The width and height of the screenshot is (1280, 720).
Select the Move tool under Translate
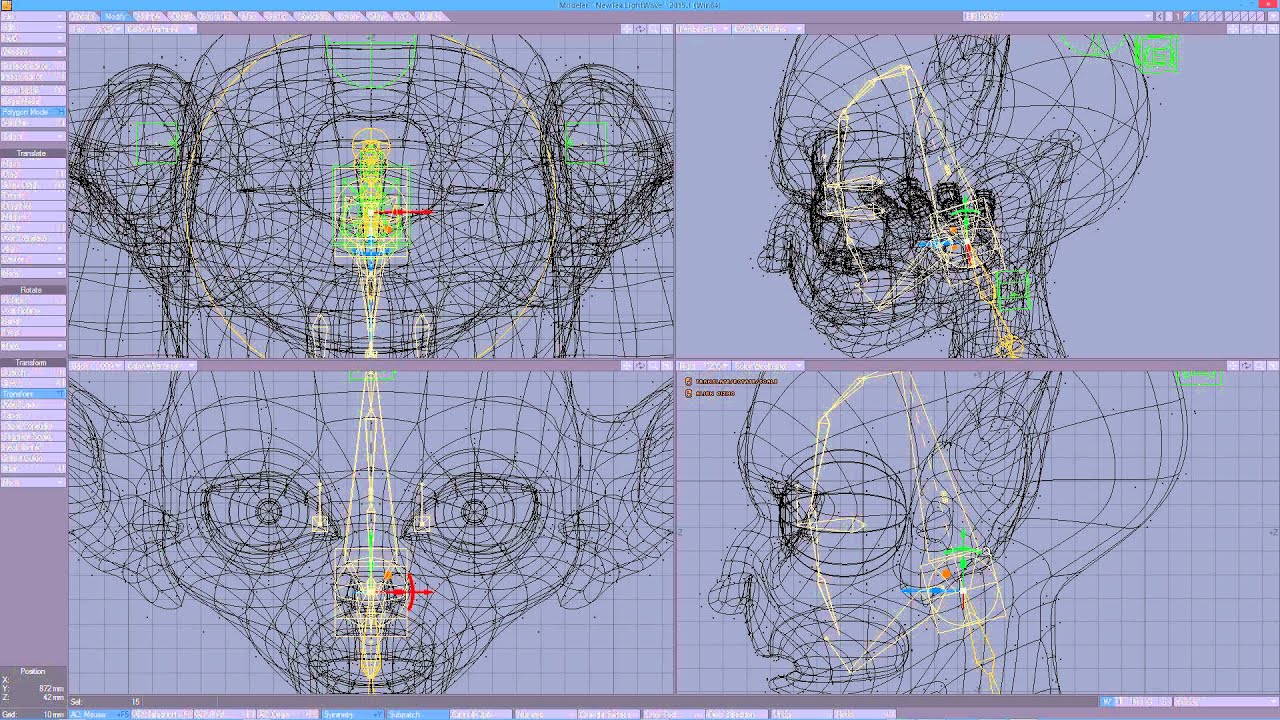point(34,163)
